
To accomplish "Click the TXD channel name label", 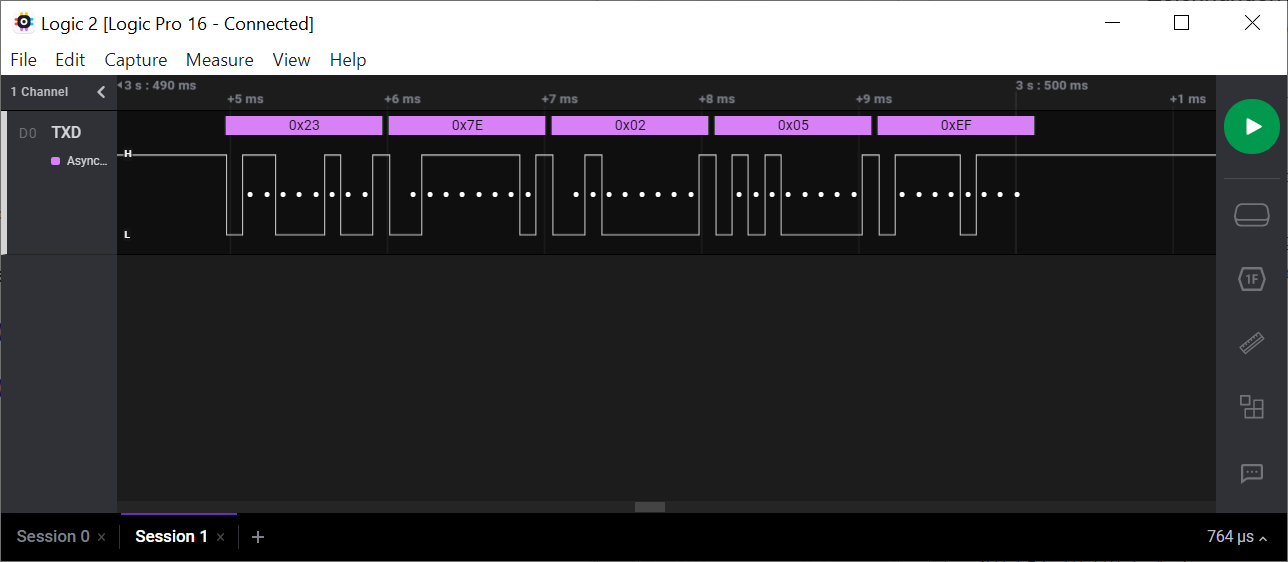I will (66, 133).
